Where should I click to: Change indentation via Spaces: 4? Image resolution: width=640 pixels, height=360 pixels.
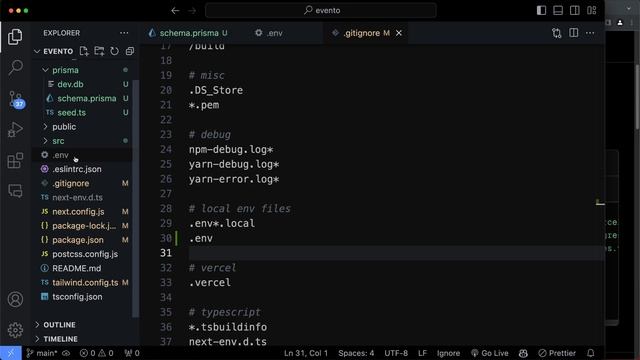[356, 353]
